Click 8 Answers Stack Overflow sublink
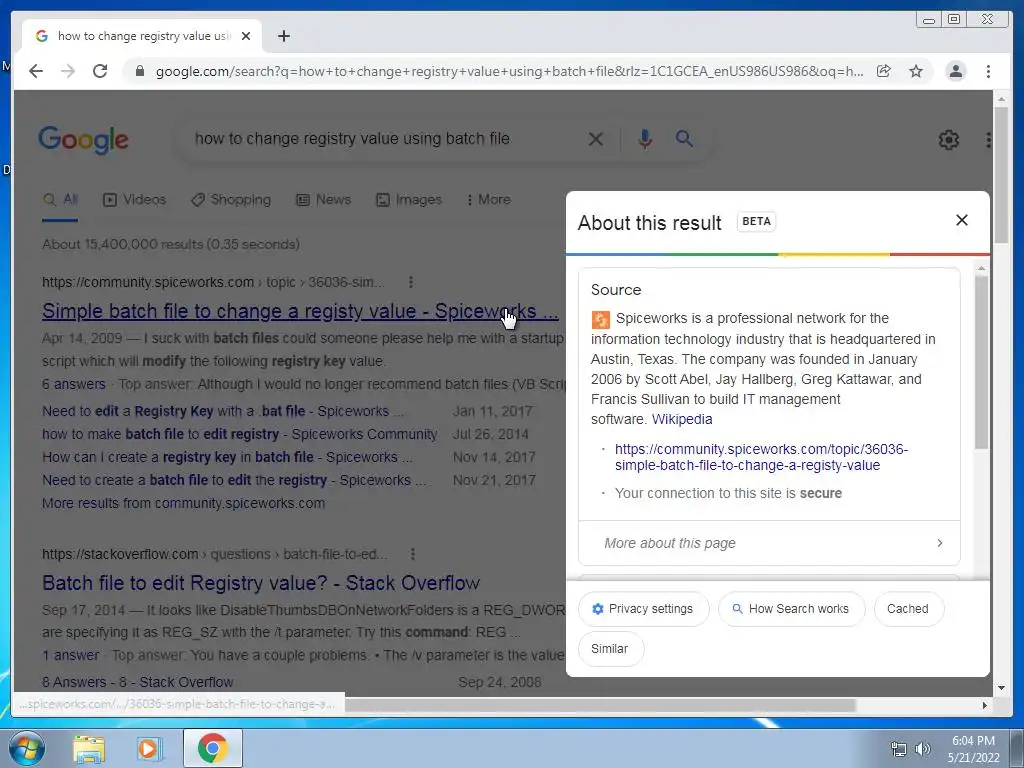The width and height of the screenshot is (1024, 768). click(x=138, y=682)
